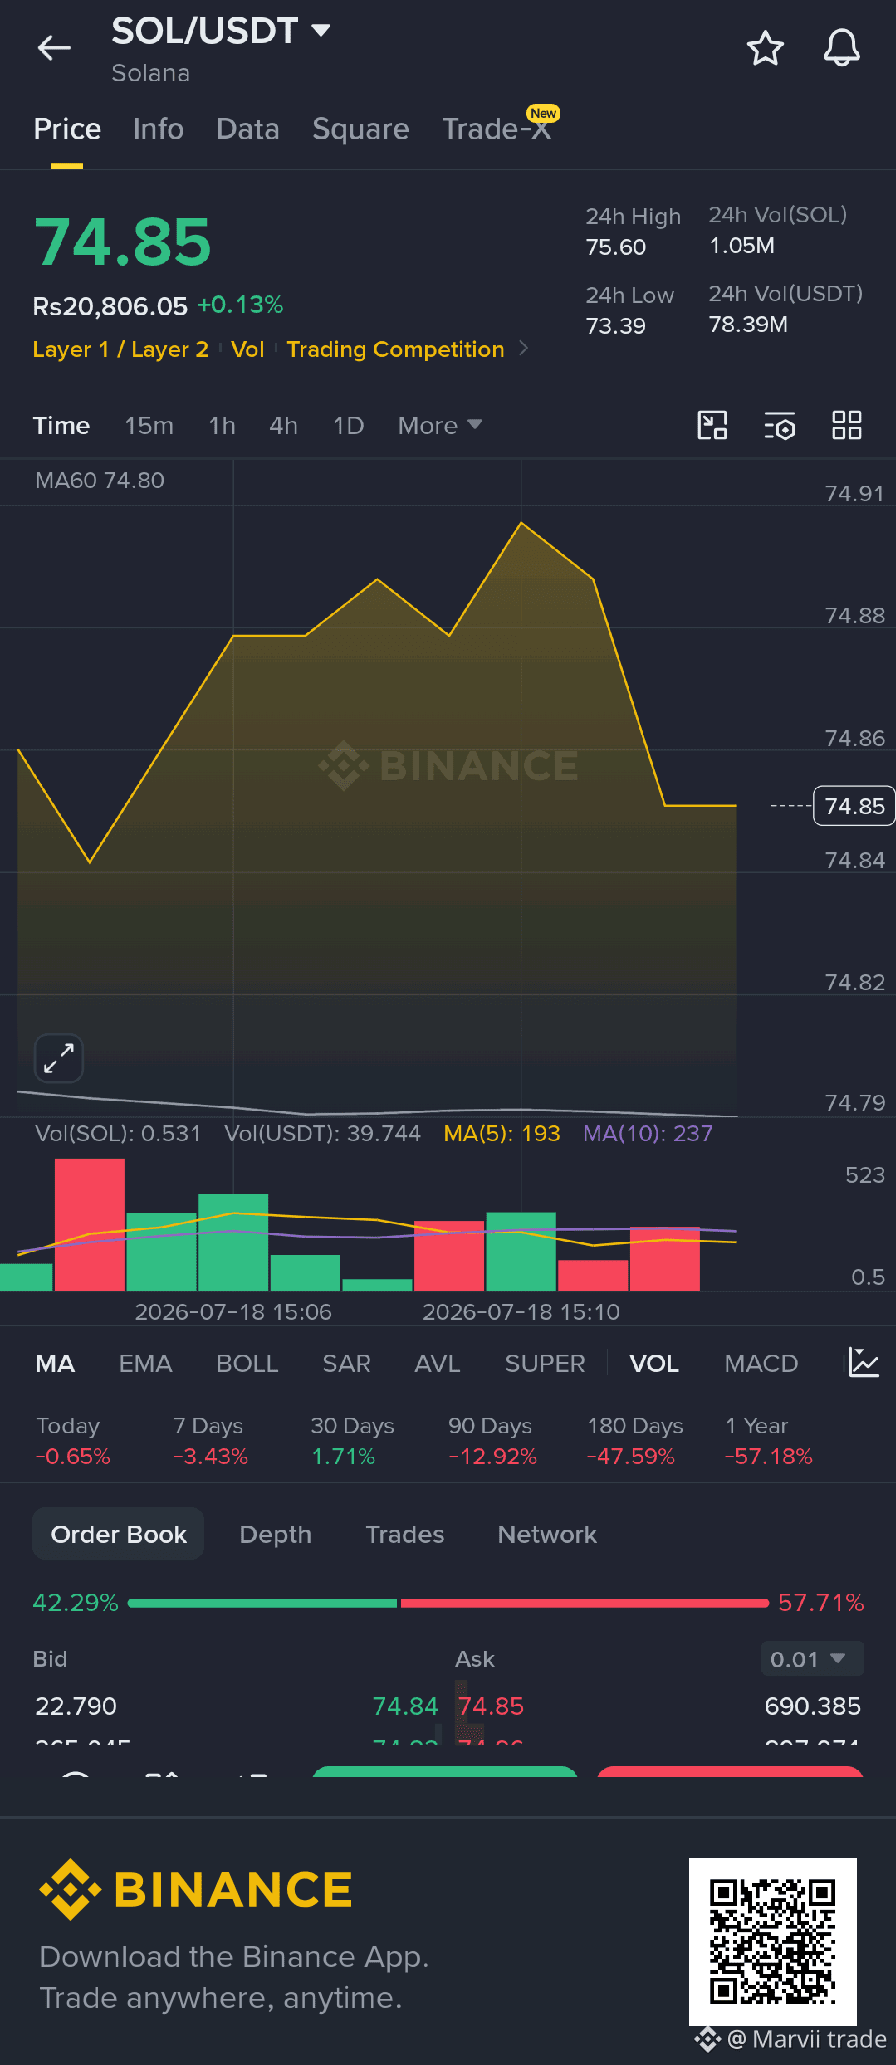Select the Depth tab
Screen dimensions: 896x2065
[276, 1534]
